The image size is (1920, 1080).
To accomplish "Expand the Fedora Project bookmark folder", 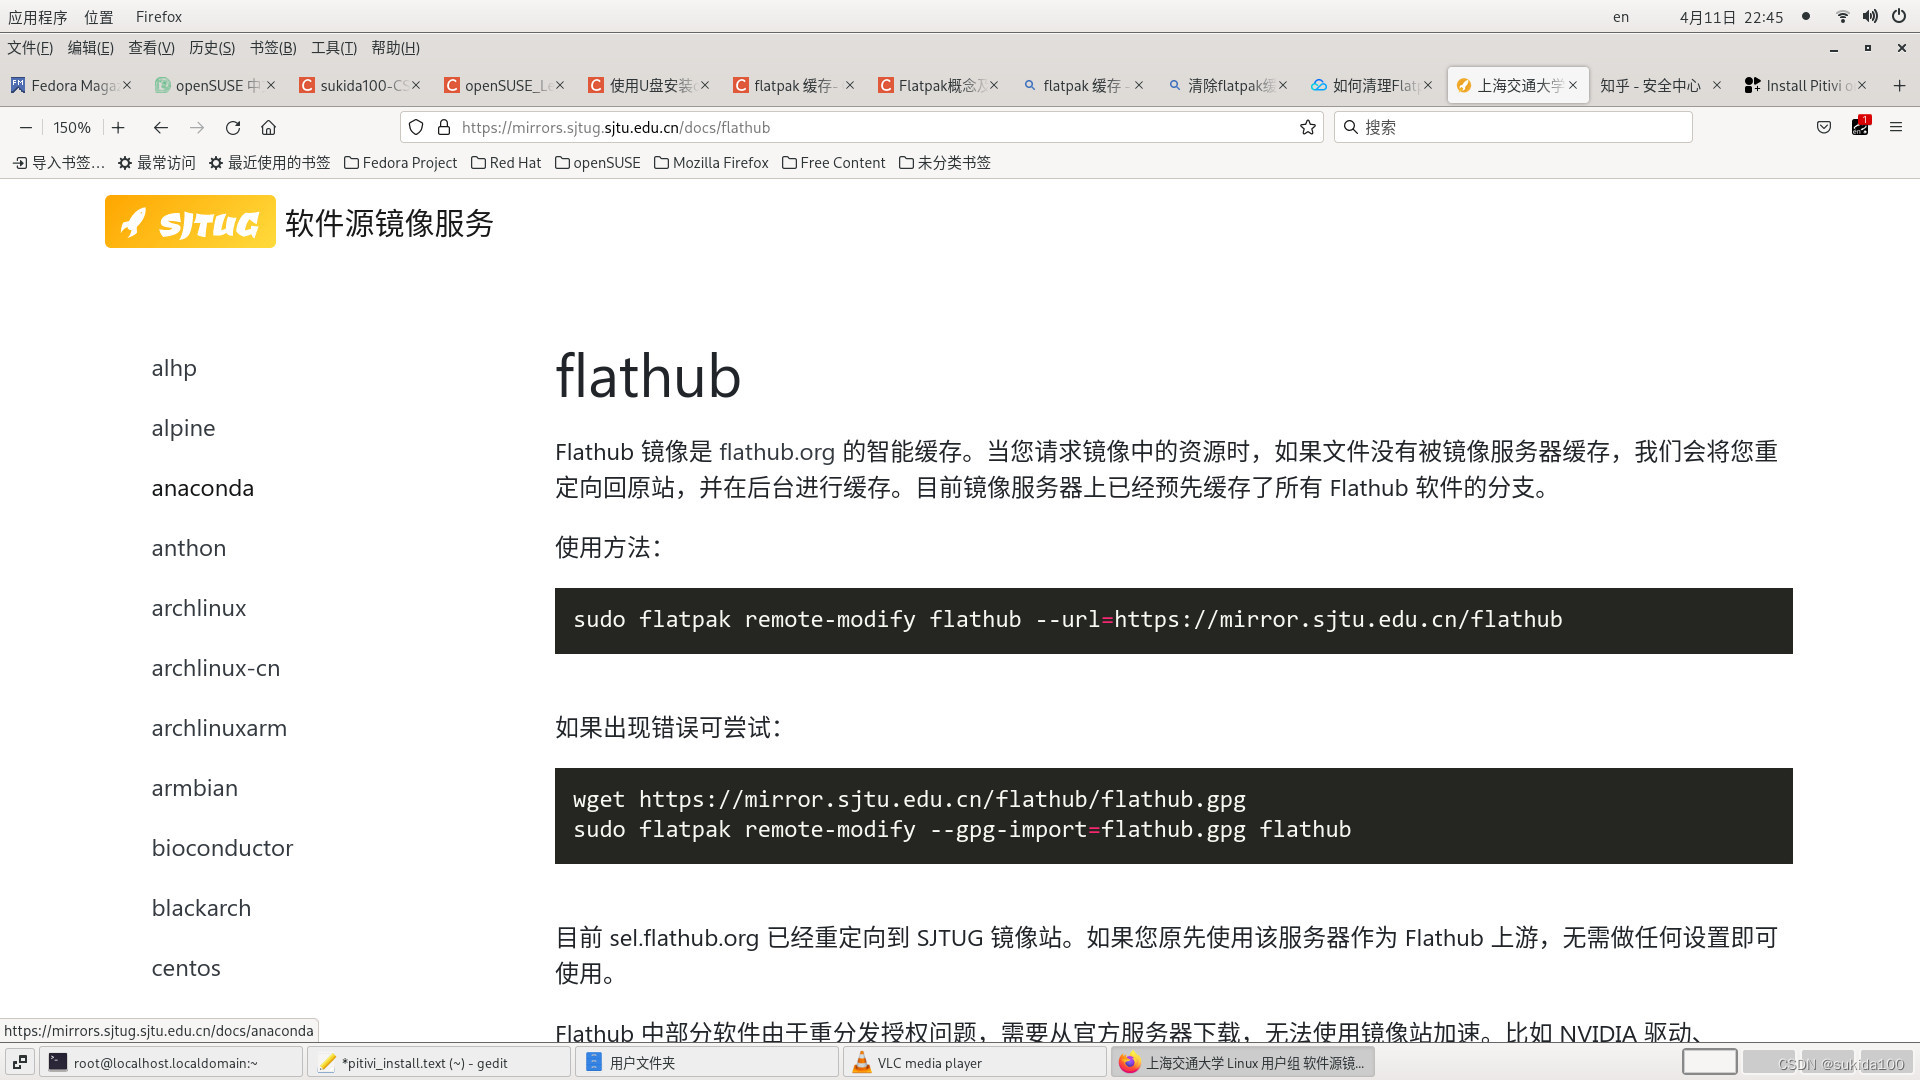I will [x=400, y=162].
